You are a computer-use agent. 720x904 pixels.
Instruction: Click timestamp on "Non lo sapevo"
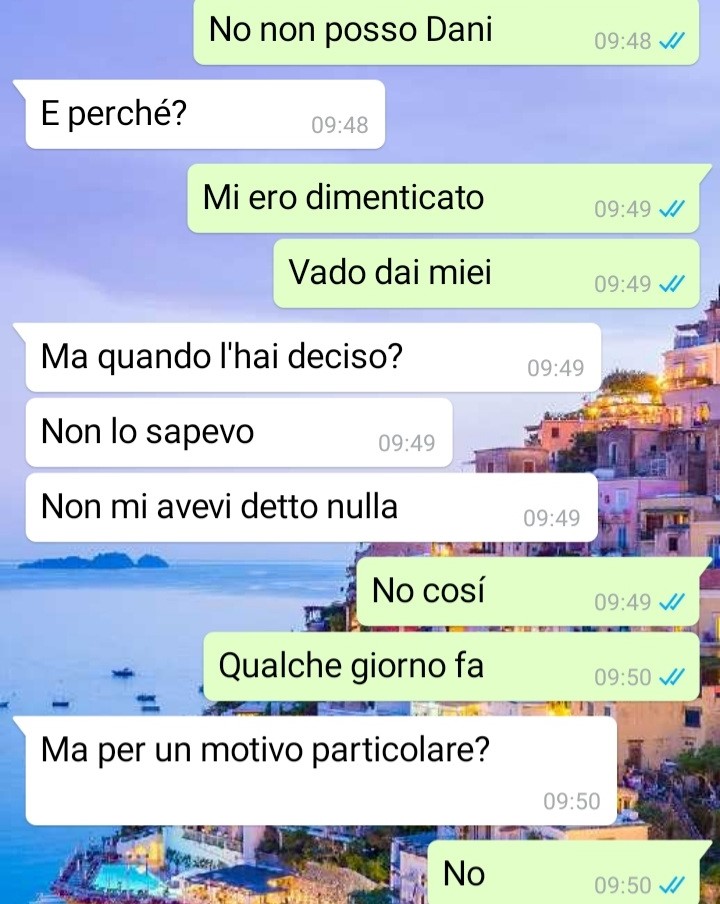click(407, 443)
